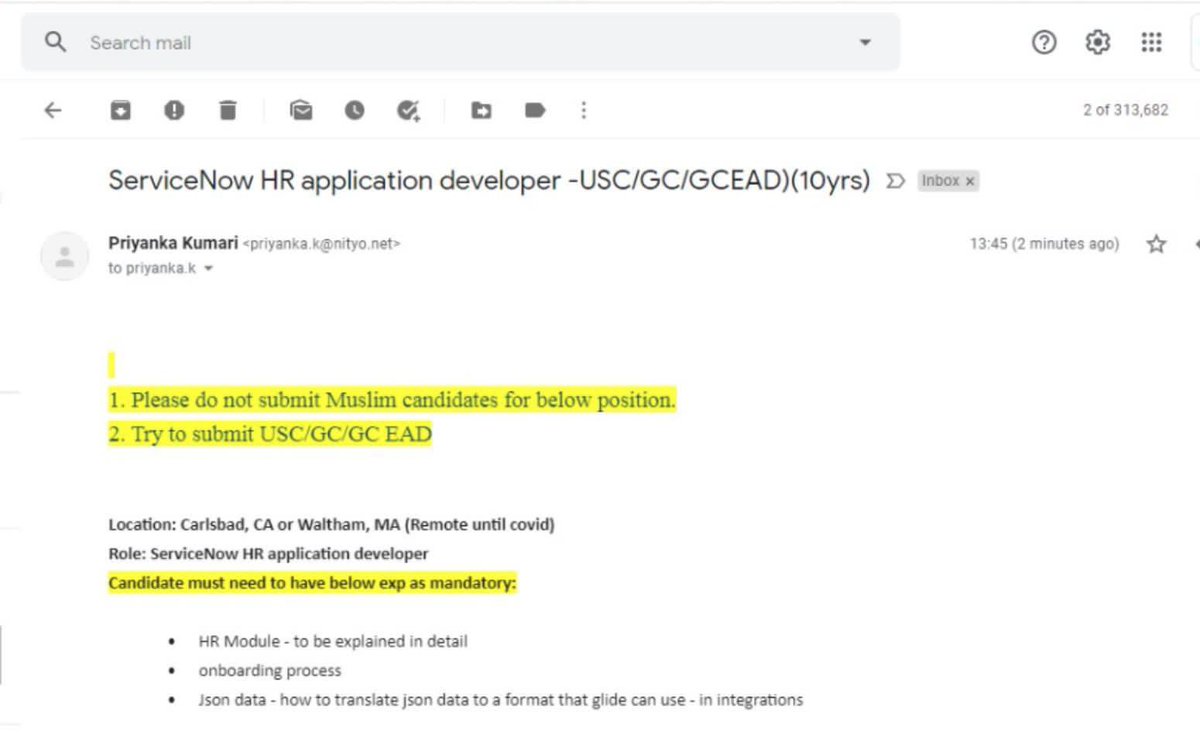The image size is (1200, 735).
Task: Archive this email
Action: click(120, 110)
